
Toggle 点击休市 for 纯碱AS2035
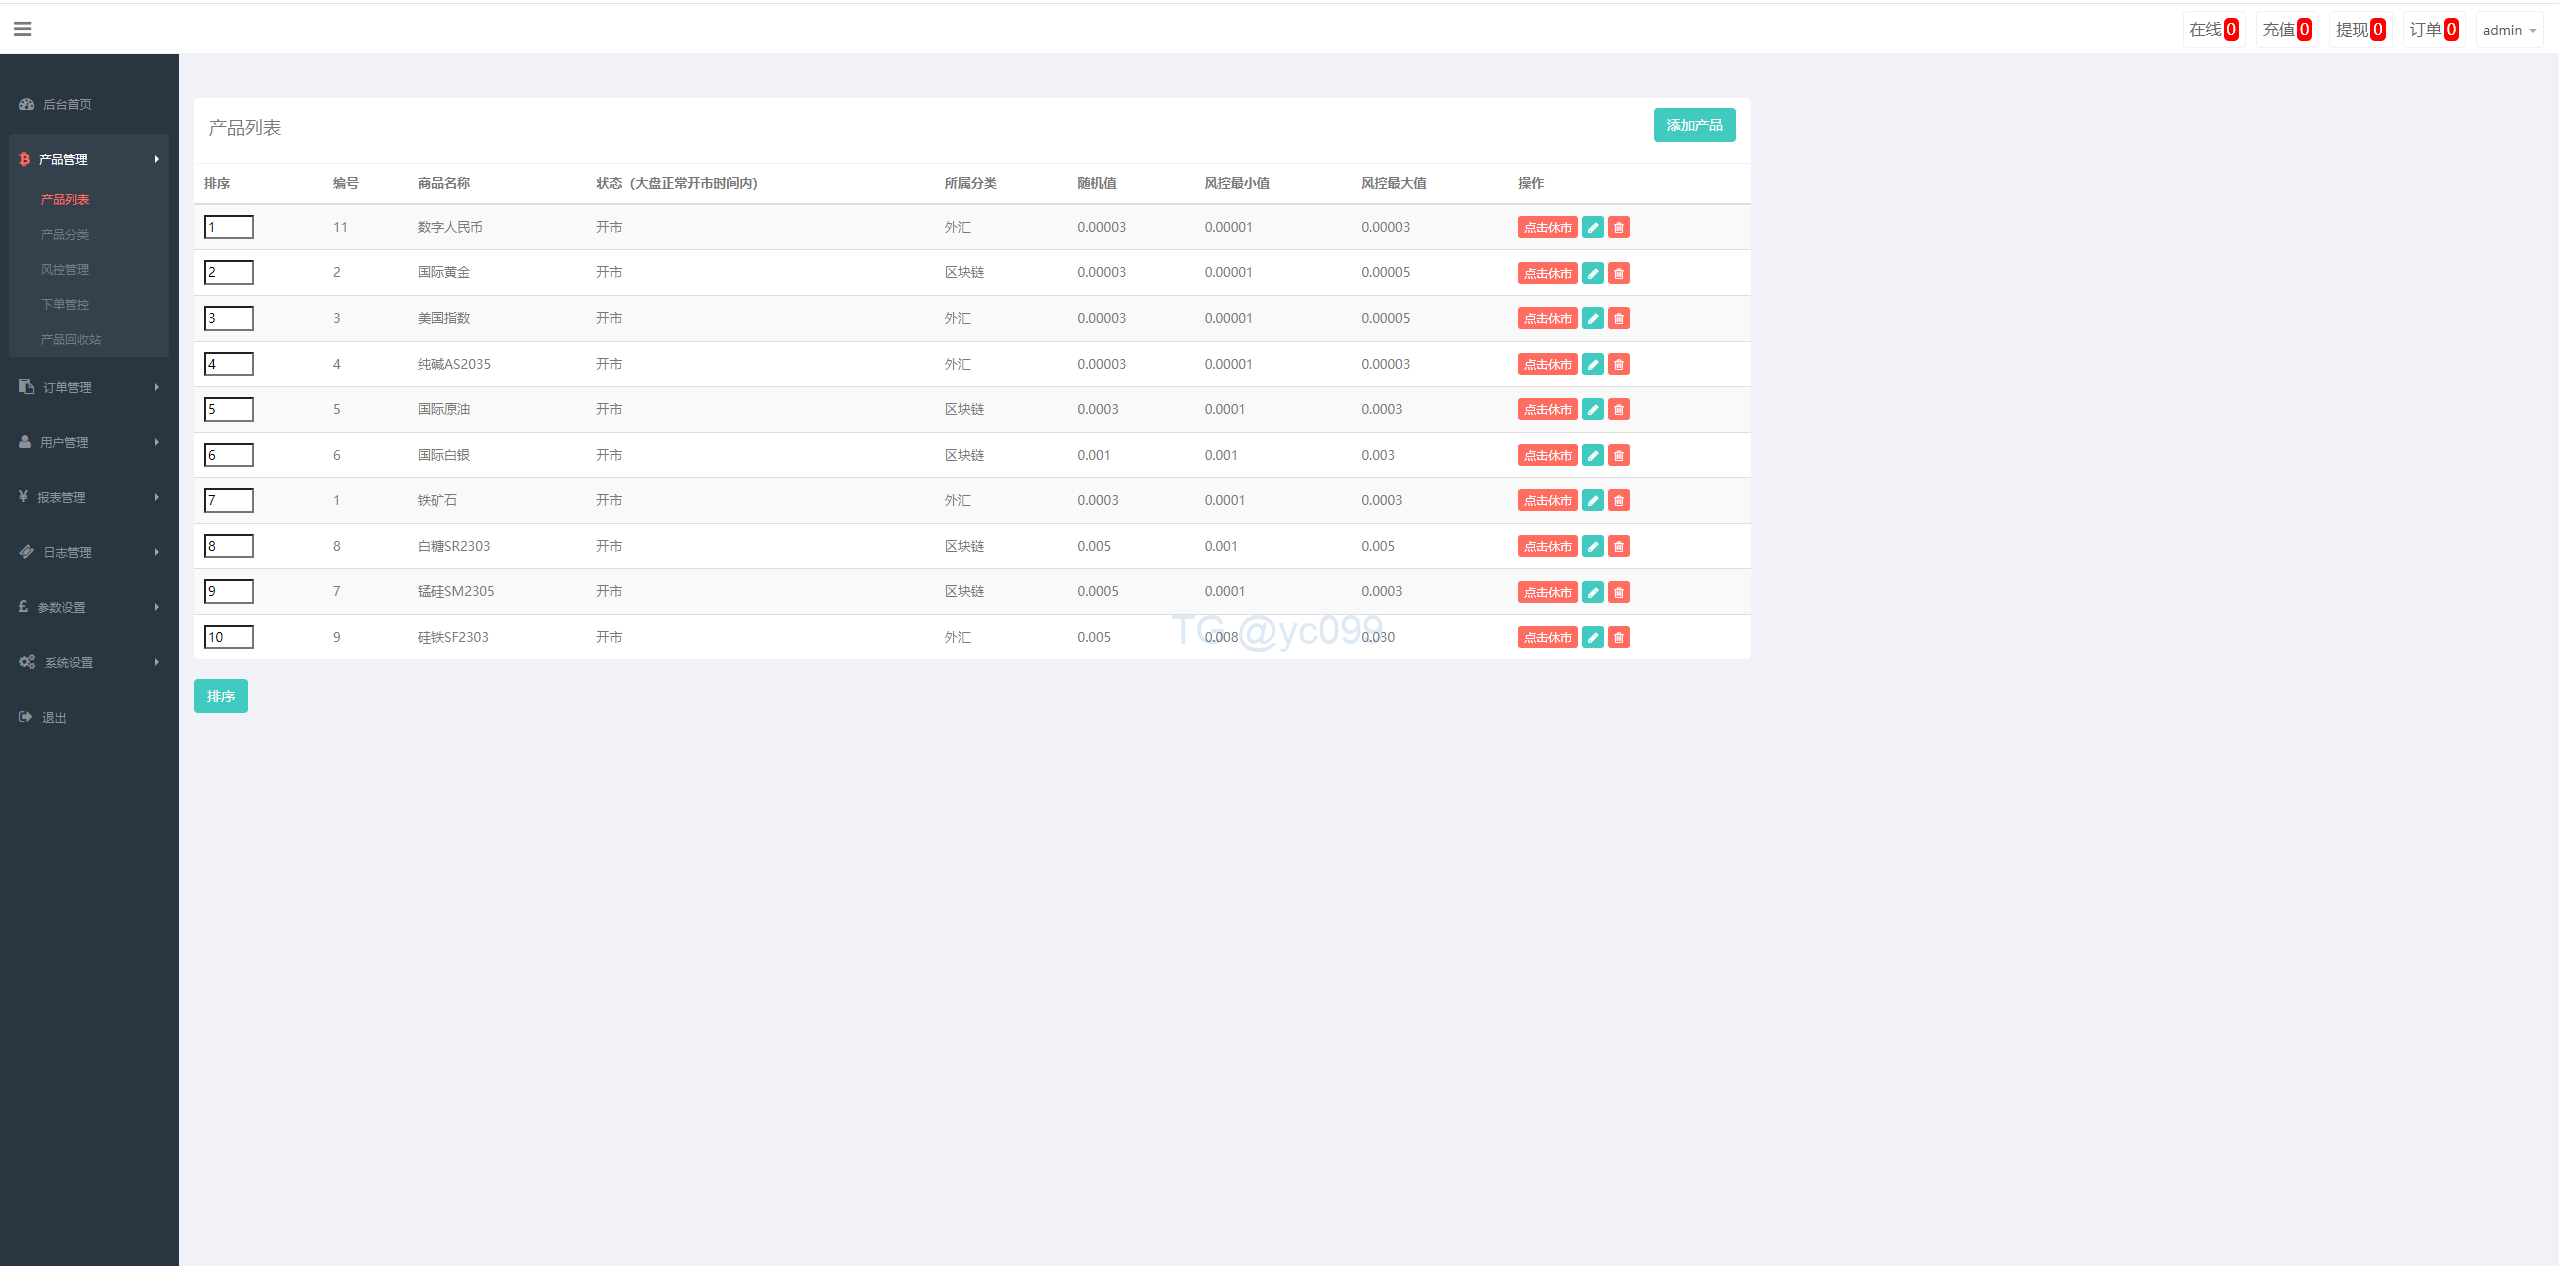(x=1547, y=365)
